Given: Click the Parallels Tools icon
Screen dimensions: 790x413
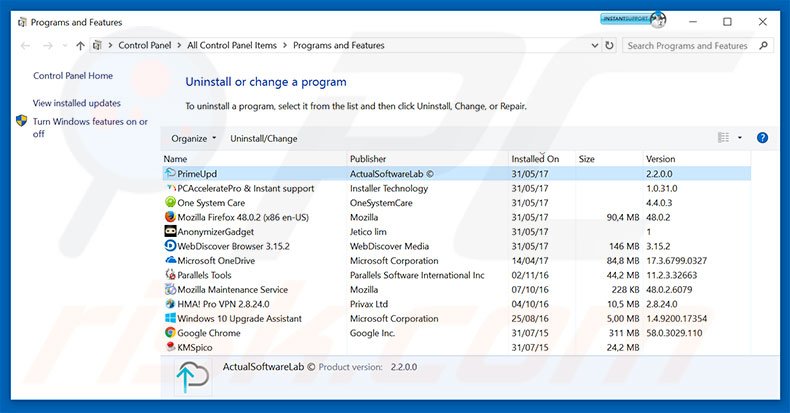Looking at the screenshot, I should [170, 275].
